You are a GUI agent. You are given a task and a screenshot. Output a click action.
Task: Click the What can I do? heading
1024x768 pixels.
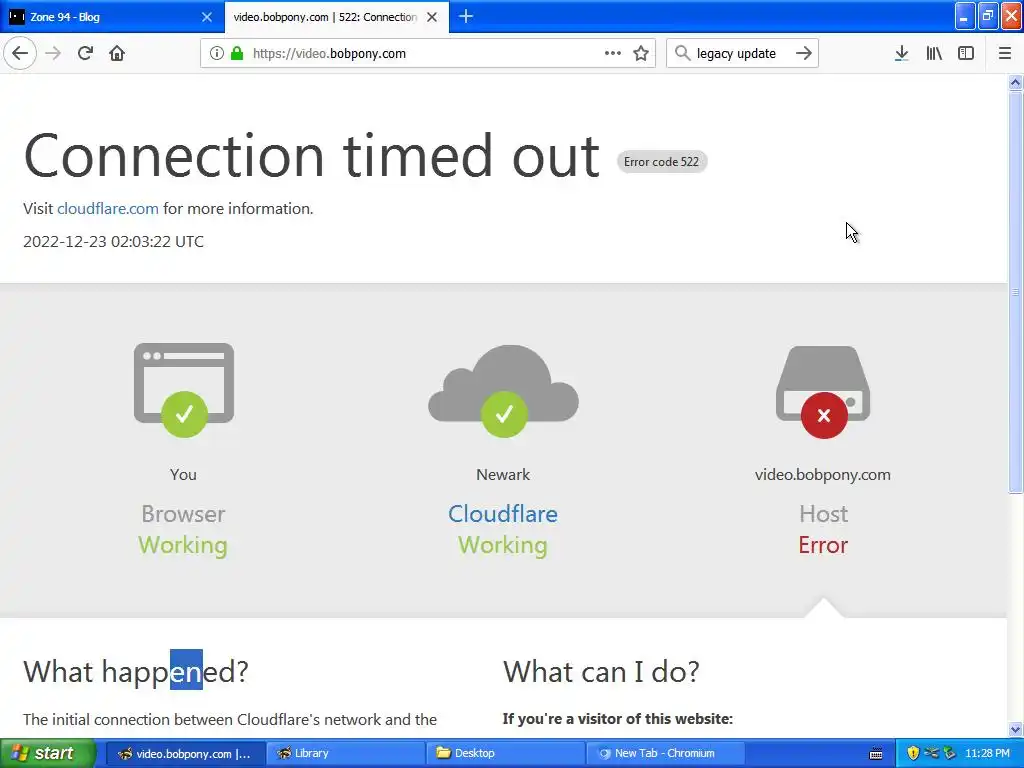pyautogui.click(x=601, y=671)
